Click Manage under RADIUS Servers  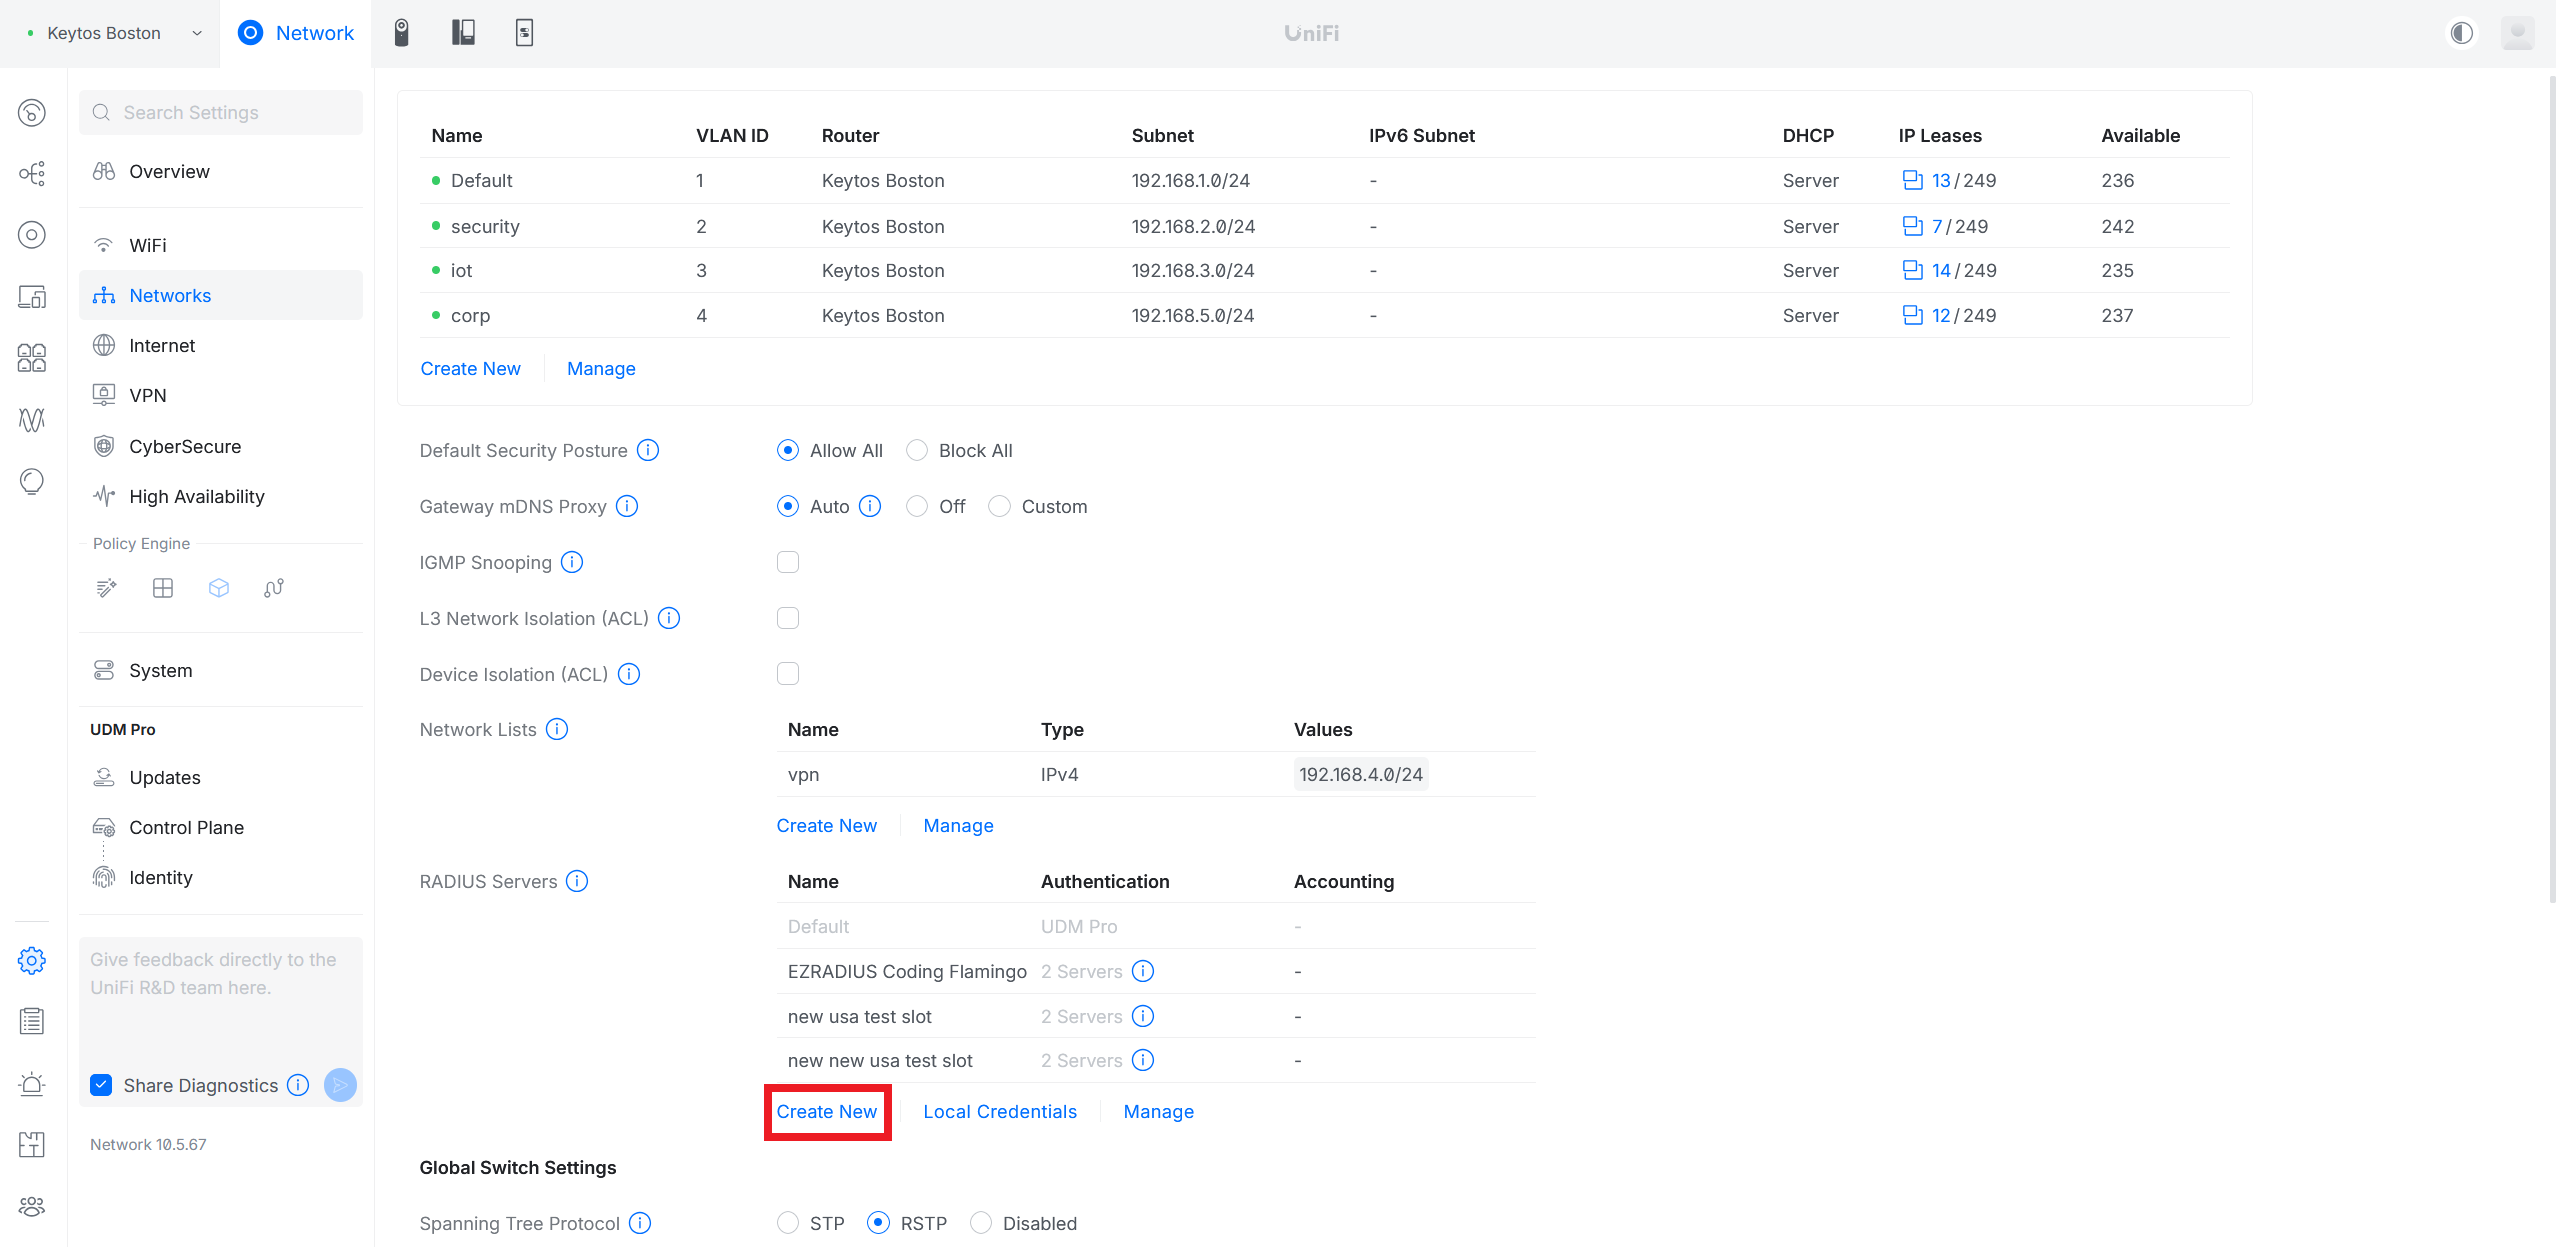pyautogui.click(x=1158, y=1111)
